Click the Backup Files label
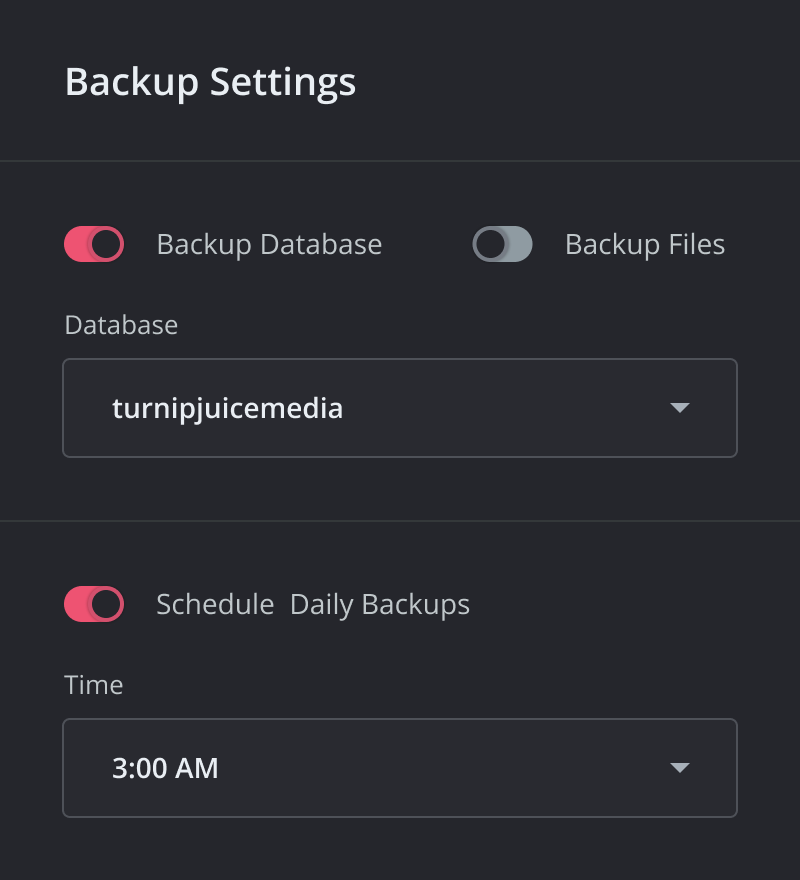Image resolution: width=800 pixels, height=880 pixels. [x=645, y=244]
